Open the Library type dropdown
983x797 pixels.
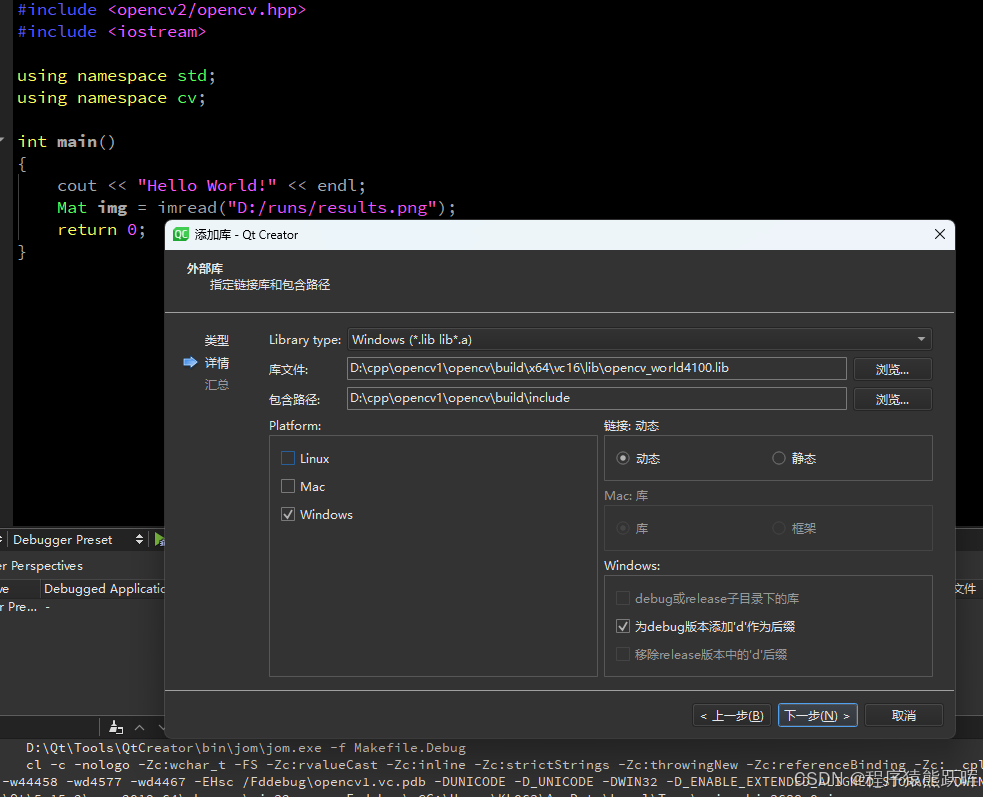pos(639,339)
